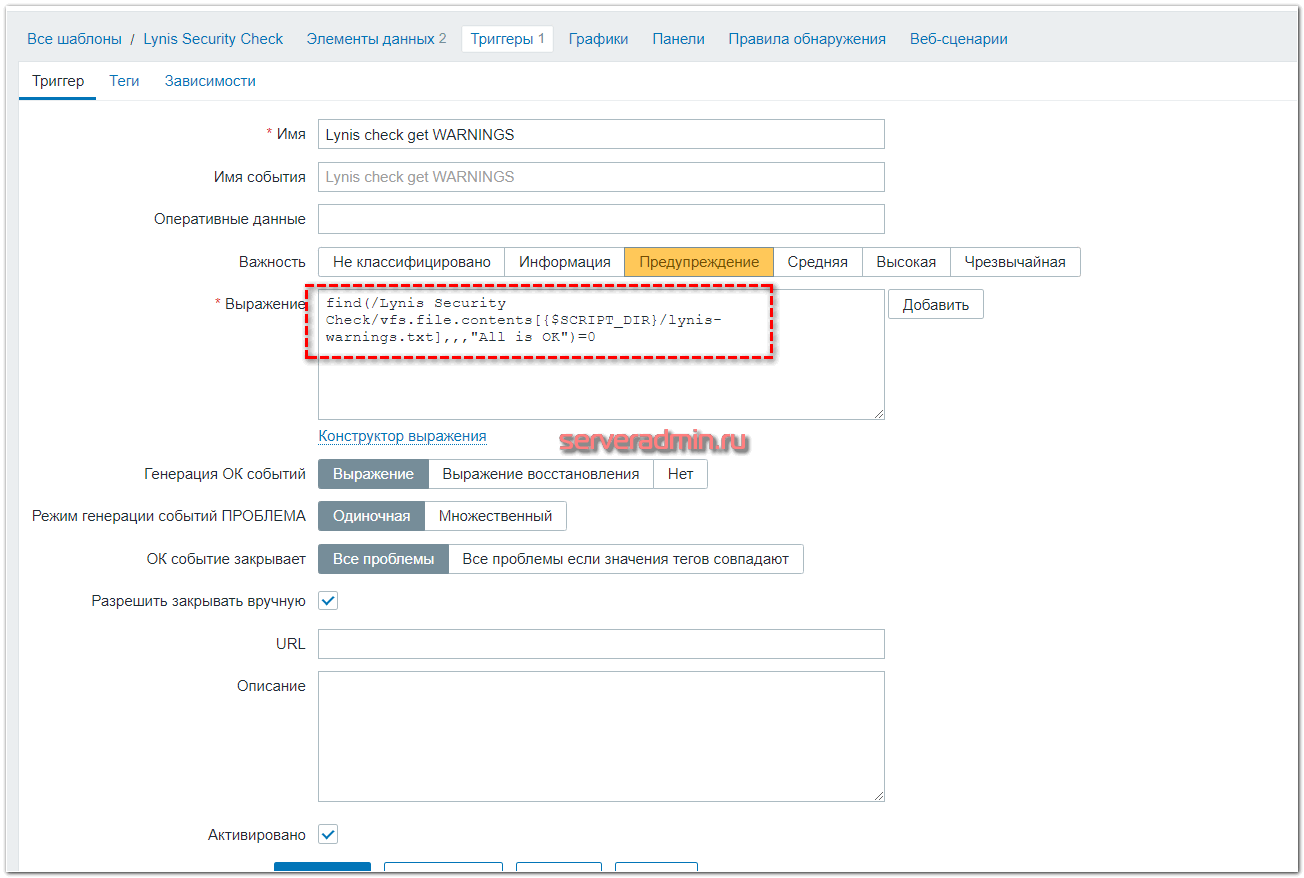Open Правила обнаружения section

(807, 39)
